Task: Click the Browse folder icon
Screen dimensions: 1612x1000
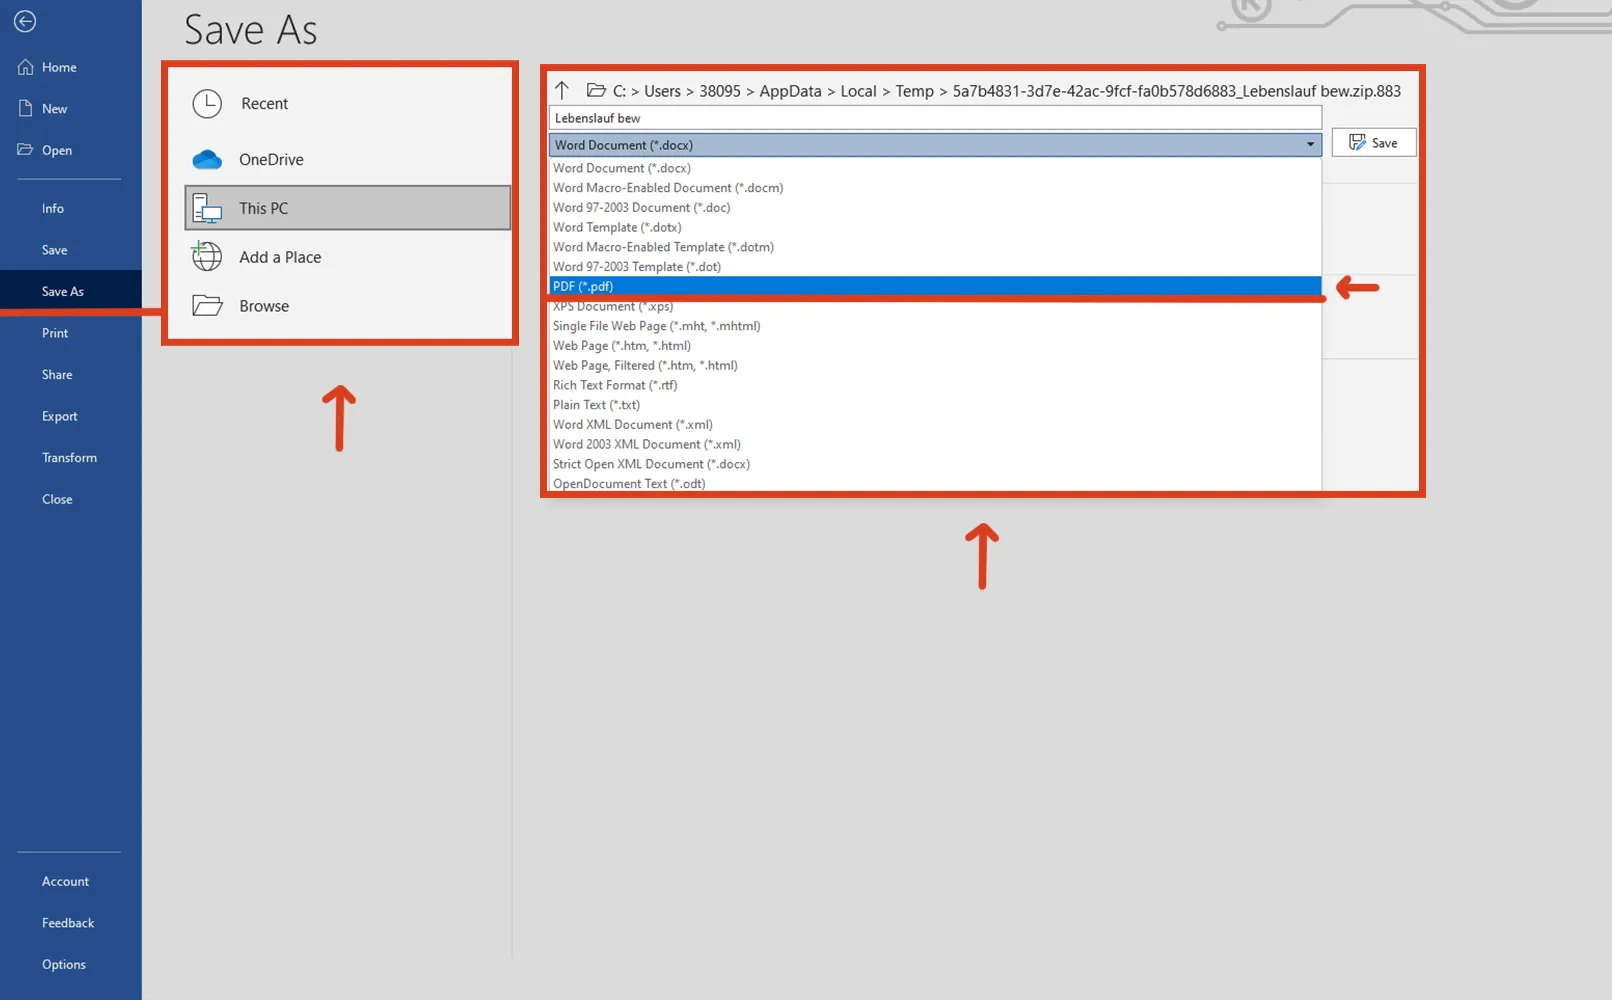Action: pyautogui.click(x=207, y=306)
